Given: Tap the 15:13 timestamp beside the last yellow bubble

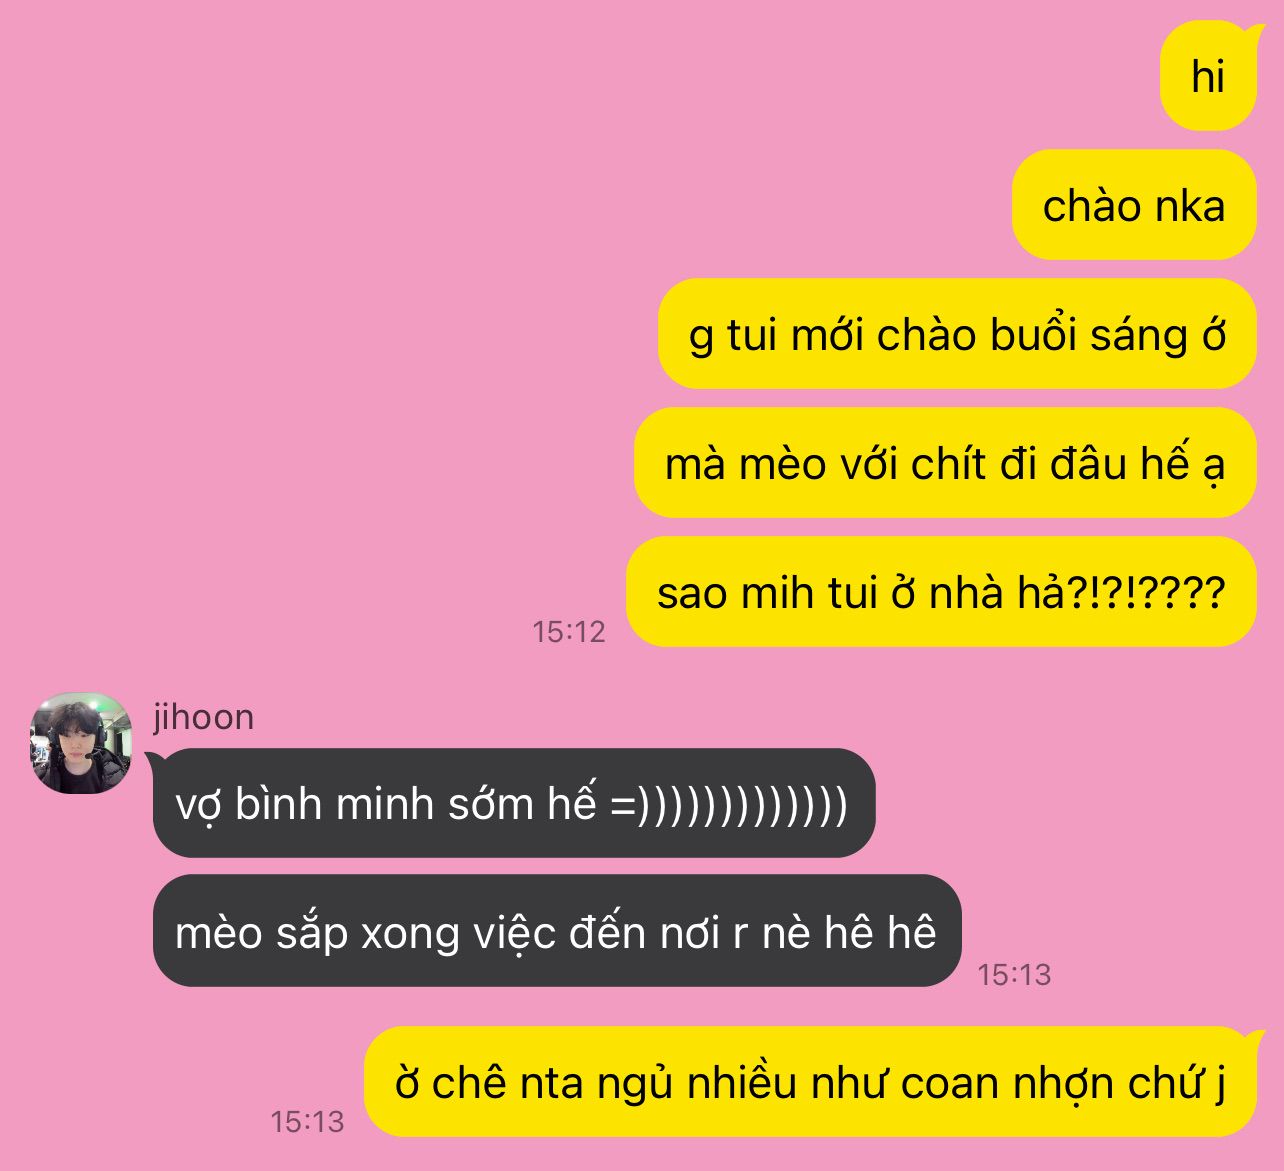Looking at the screenshot, I should pyautogui.click(x=307, y=1122).
